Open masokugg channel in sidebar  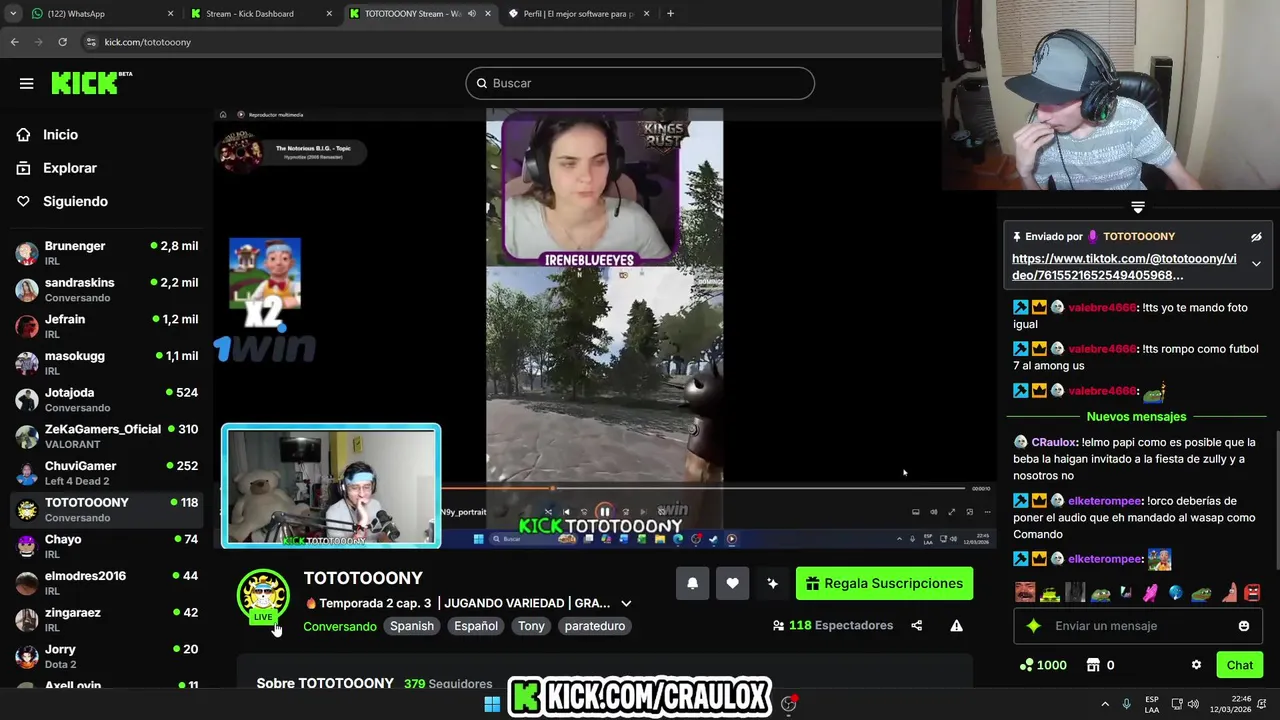[107, 363]
